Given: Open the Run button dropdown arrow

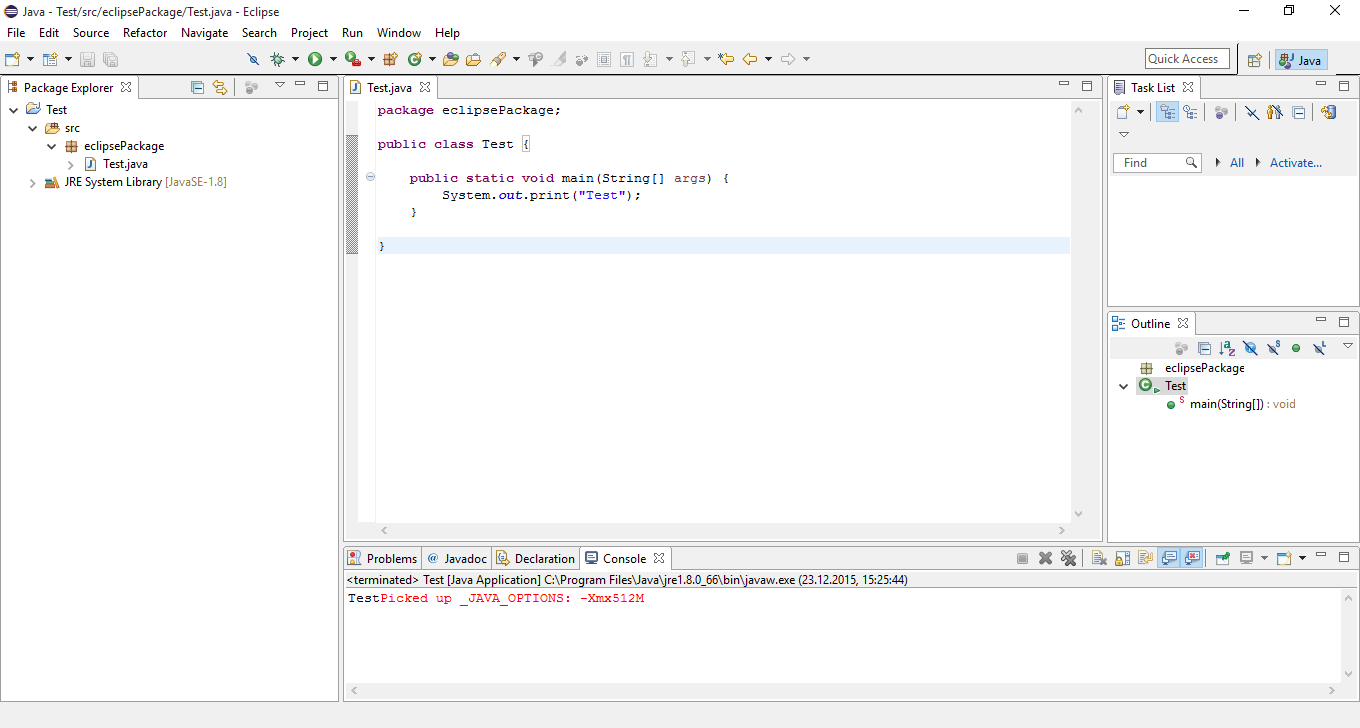Looking at the screenshot, I should tap(332, 59).
